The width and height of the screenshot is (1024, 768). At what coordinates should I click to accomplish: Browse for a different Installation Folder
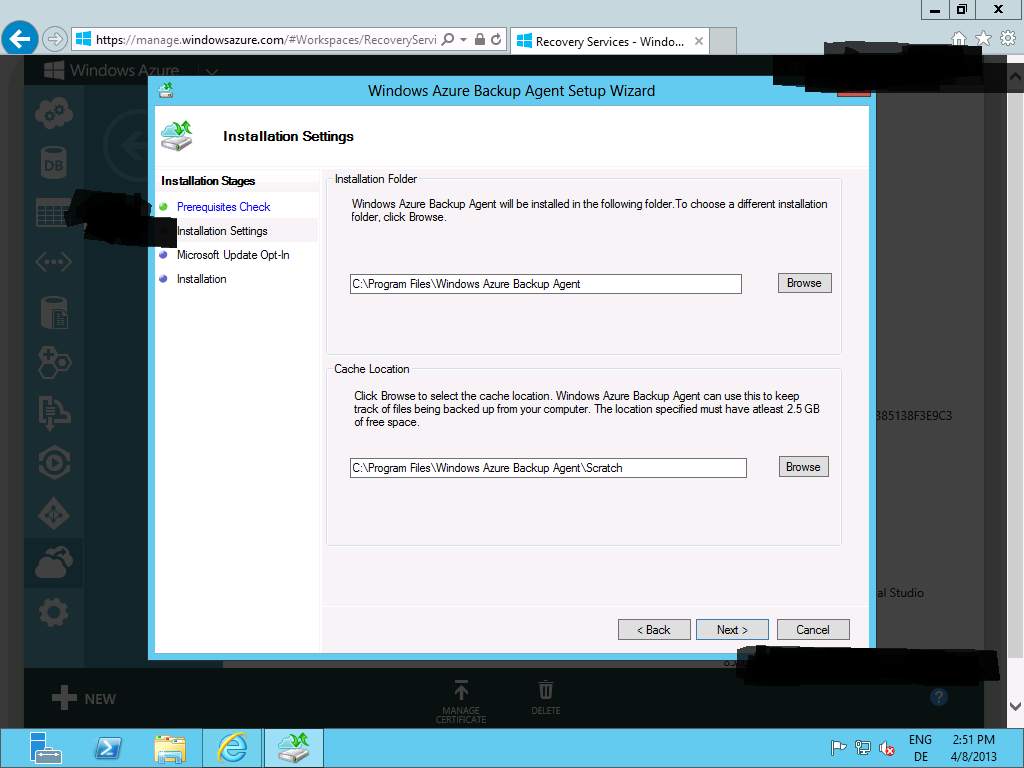click(x=804, y=283)
